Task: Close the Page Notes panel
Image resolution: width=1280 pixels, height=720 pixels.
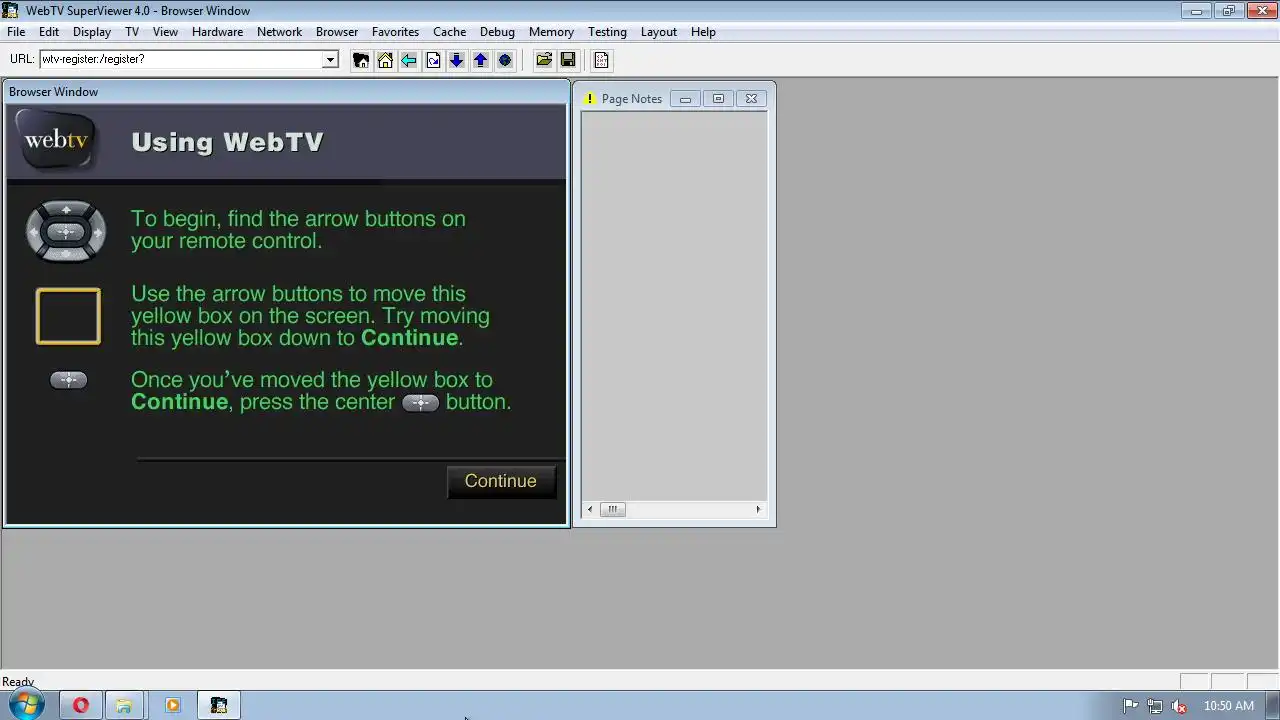Action: (751, 99)
